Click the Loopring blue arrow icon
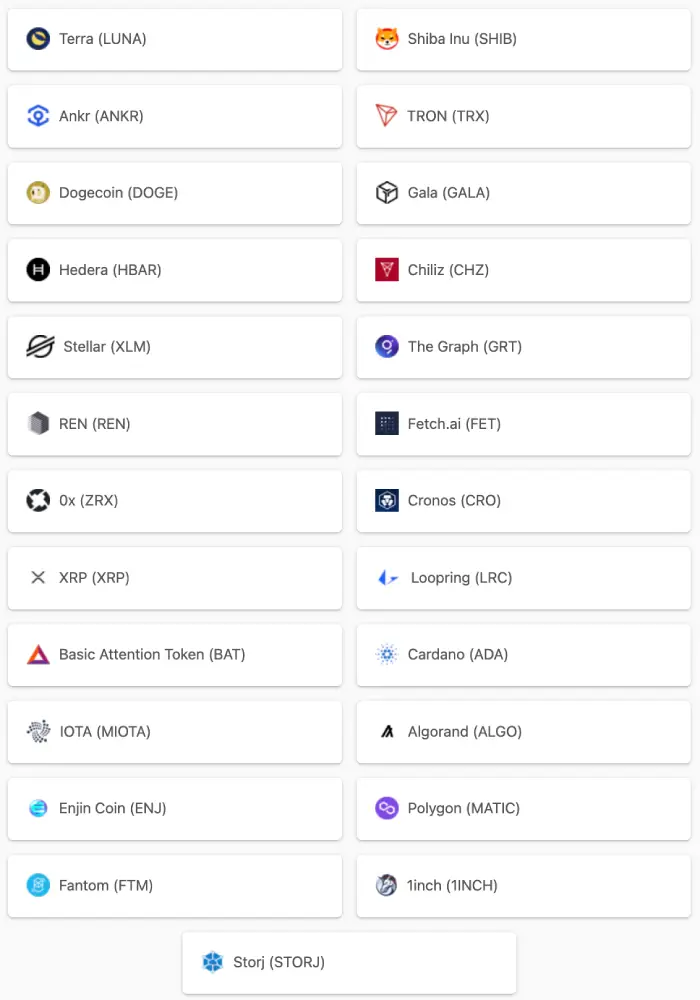Viewport: 700px width, 1000px height. [388, 578]
